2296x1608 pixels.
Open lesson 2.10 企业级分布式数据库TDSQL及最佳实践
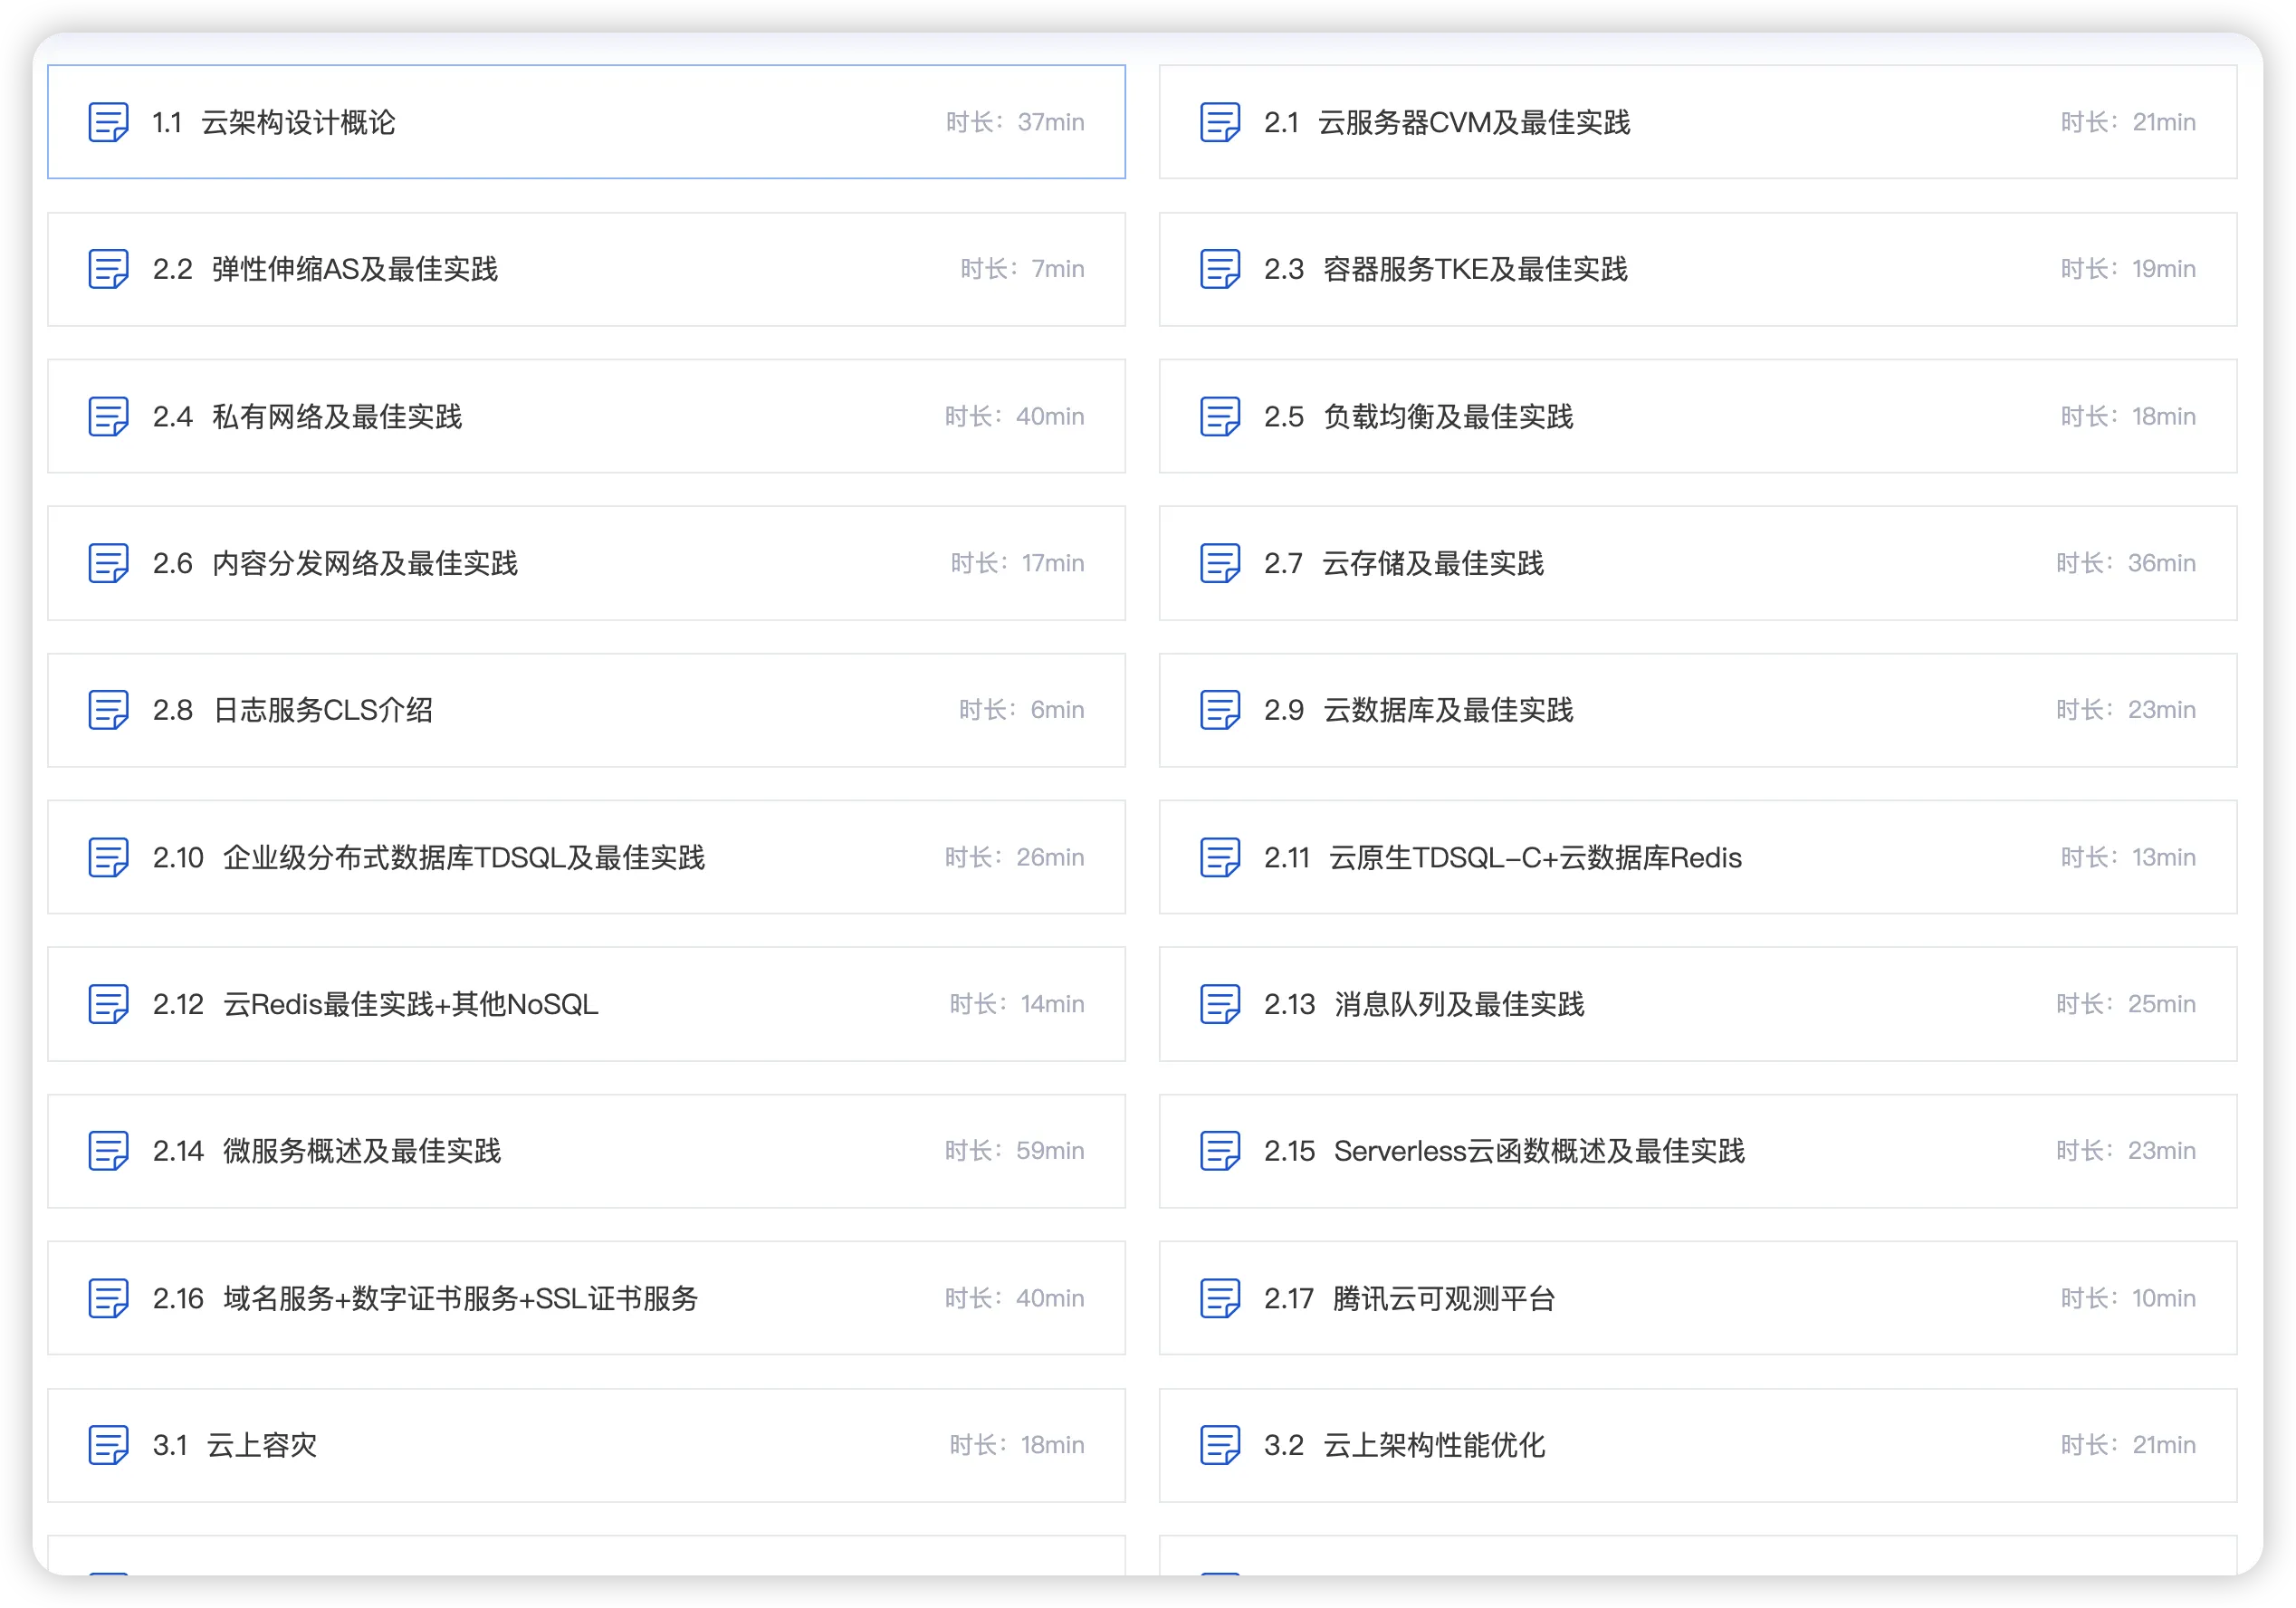tap(586, 857)
